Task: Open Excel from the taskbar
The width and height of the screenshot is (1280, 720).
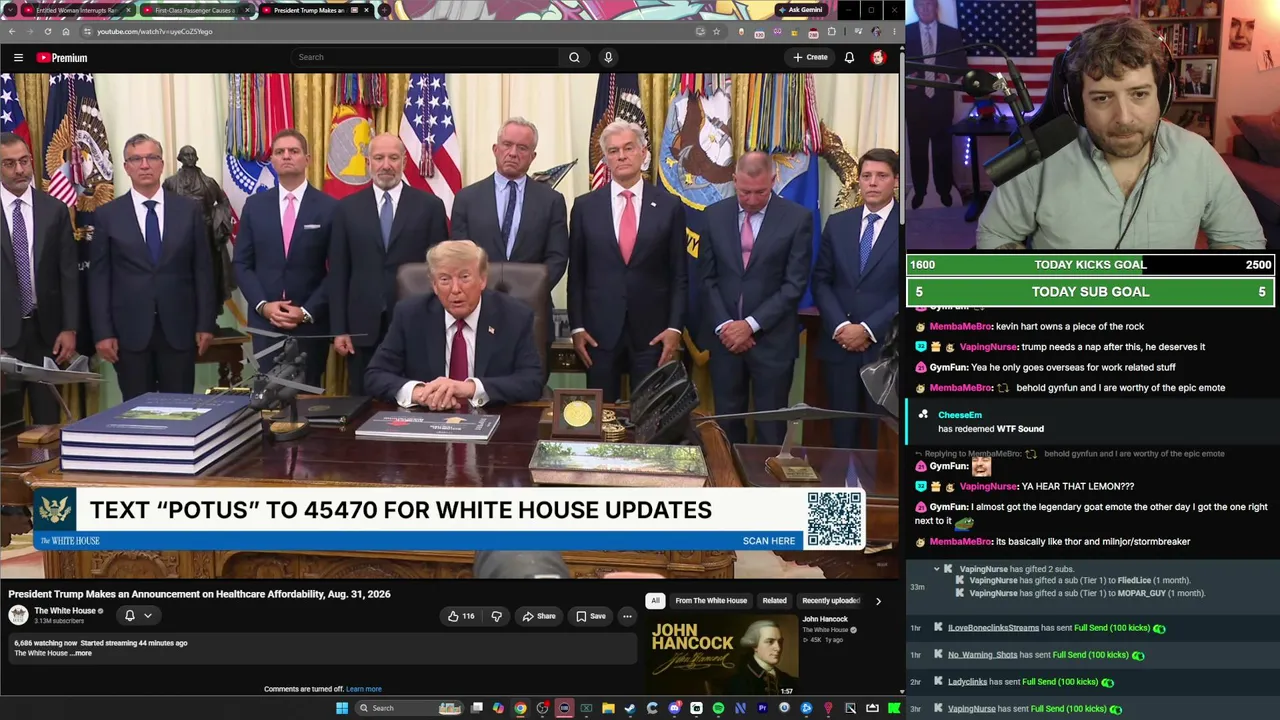Action: tap(586, 708)
